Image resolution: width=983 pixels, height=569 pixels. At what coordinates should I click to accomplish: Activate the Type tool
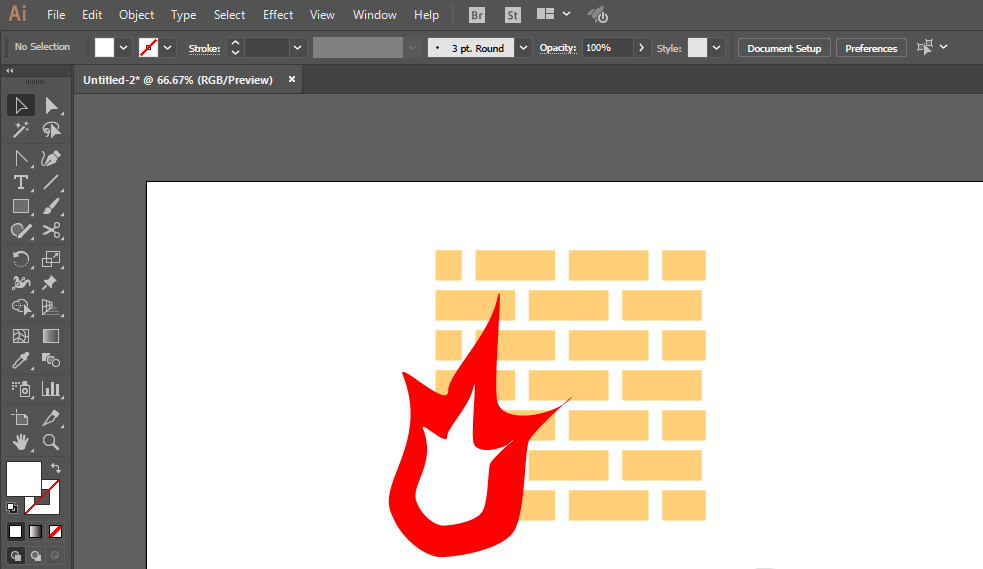(21, 182)
